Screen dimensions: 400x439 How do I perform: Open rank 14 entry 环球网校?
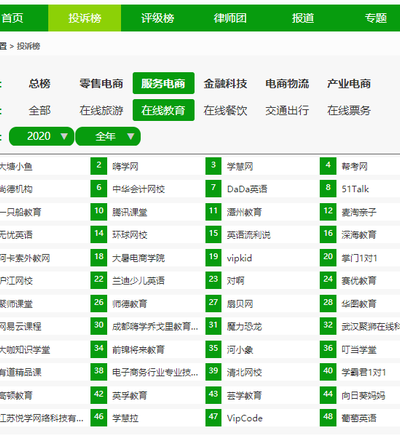pos(130,235)
